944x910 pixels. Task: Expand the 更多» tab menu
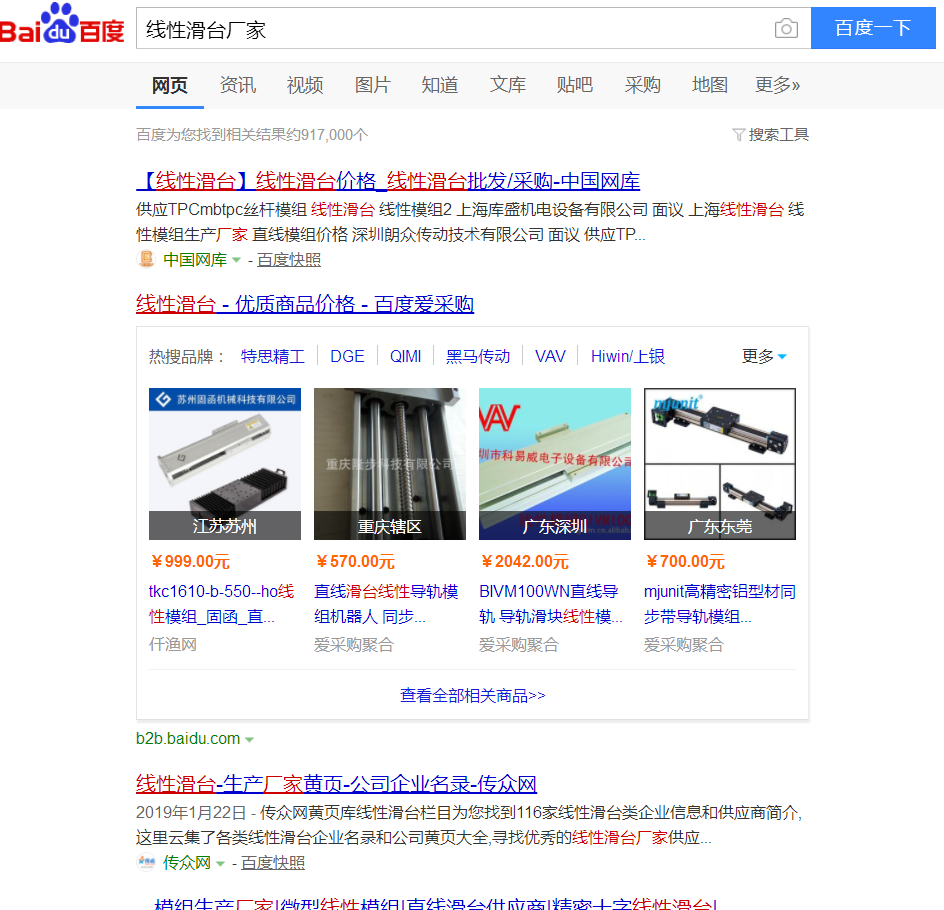(x=777, y=85)
